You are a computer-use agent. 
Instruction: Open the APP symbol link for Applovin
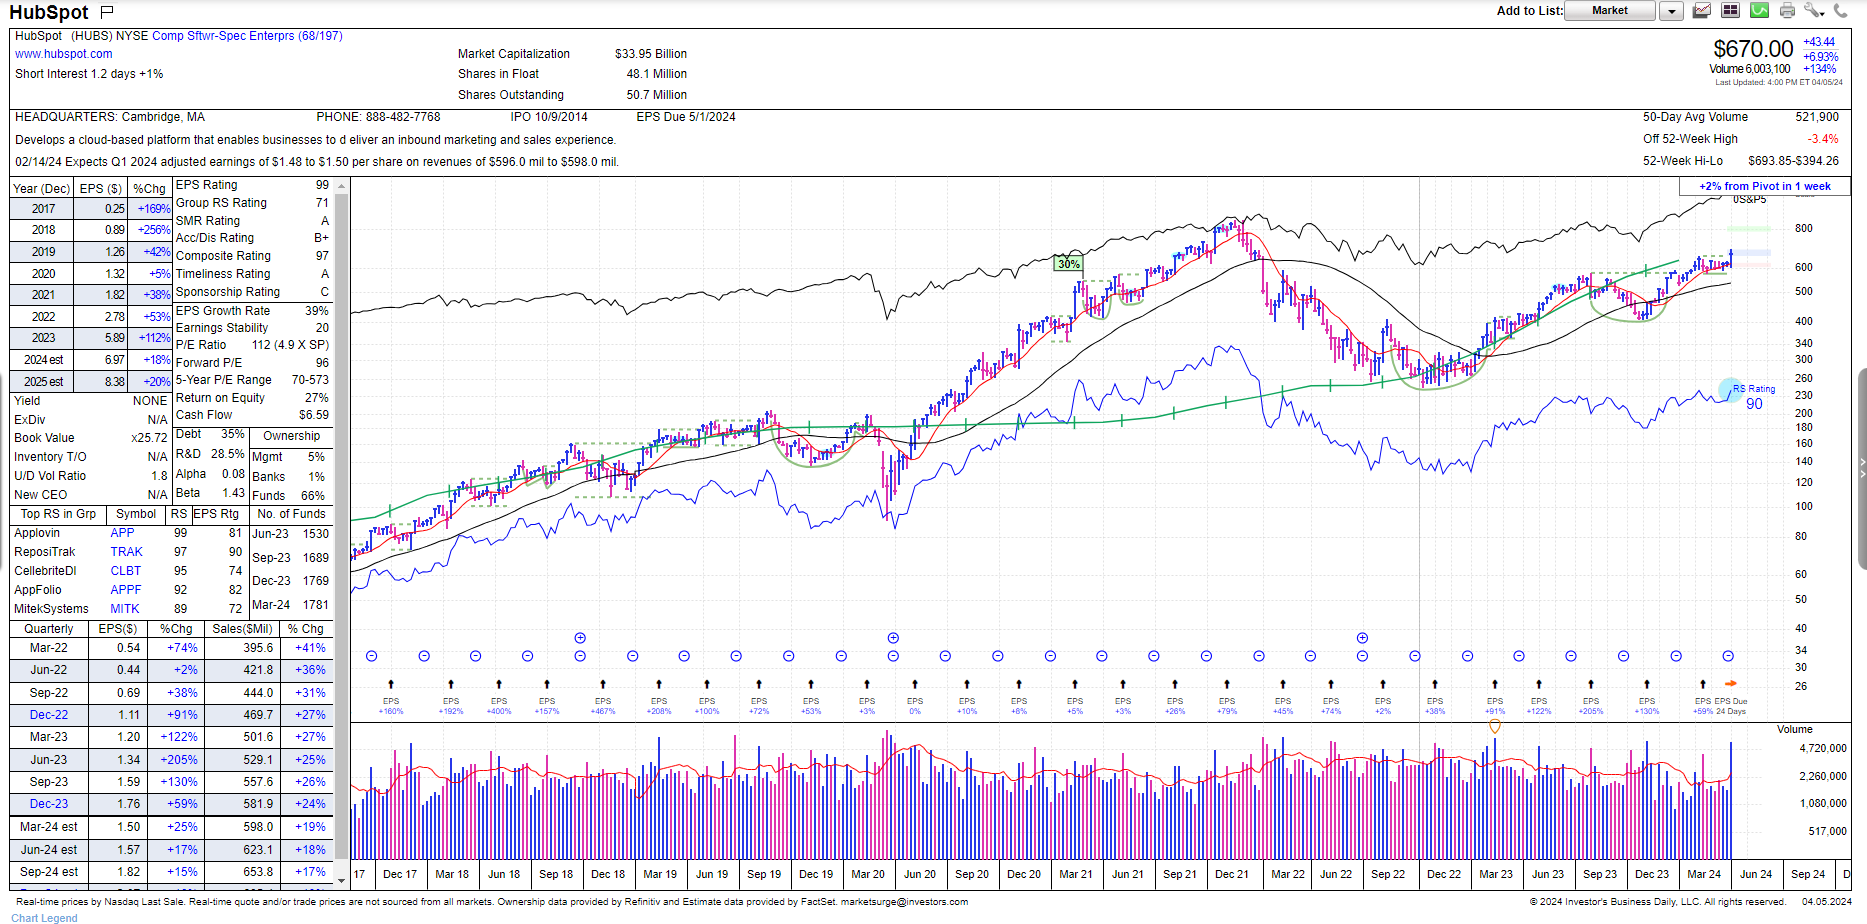(x=122, y=533)
